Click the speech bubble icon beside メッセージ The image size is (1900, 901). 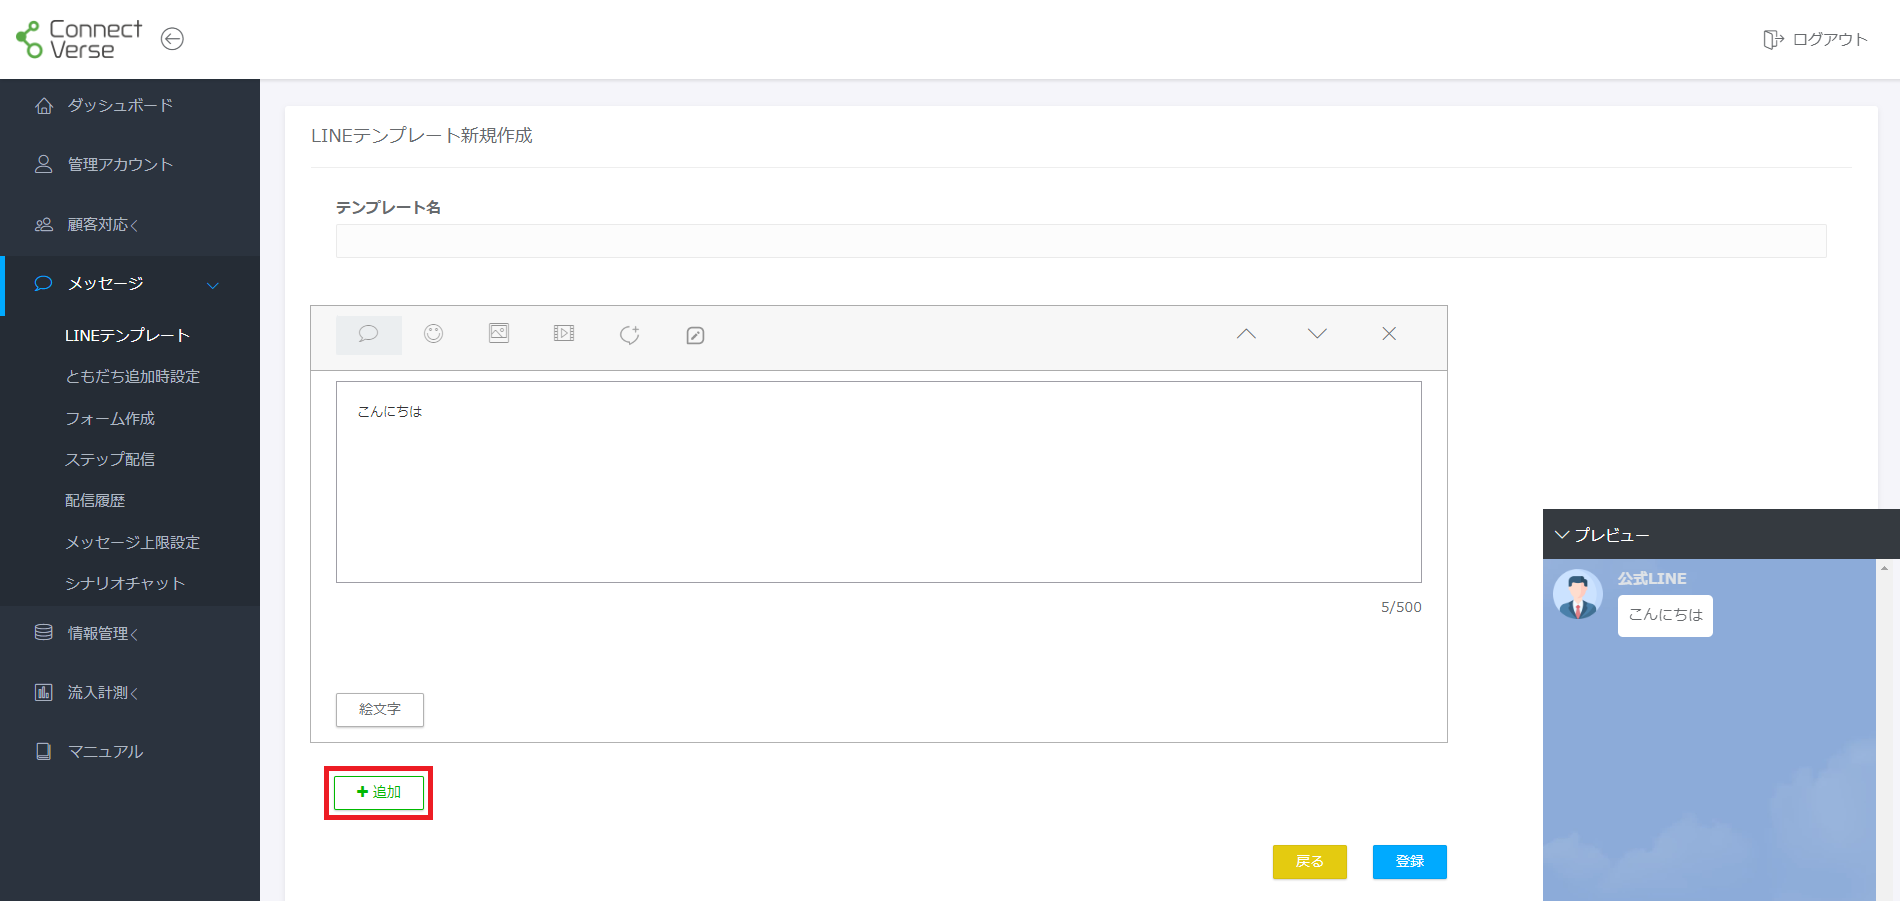coord(43,284)
